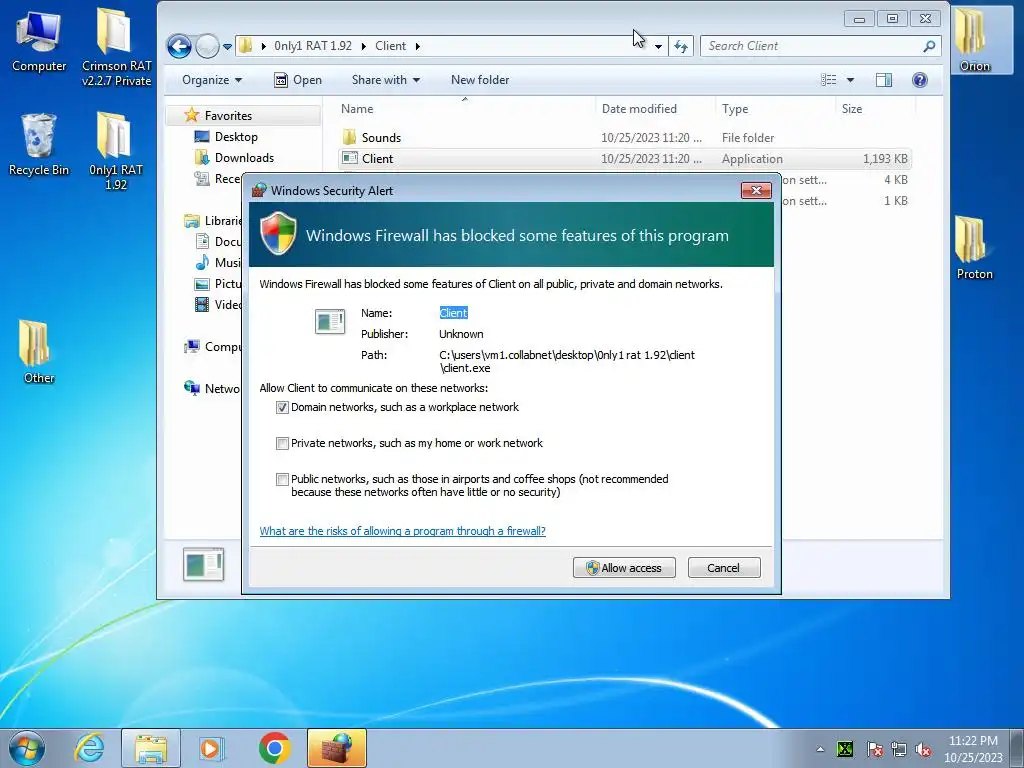
Task: Open the recent pages dropdown arrow
Action: point(227,46)
